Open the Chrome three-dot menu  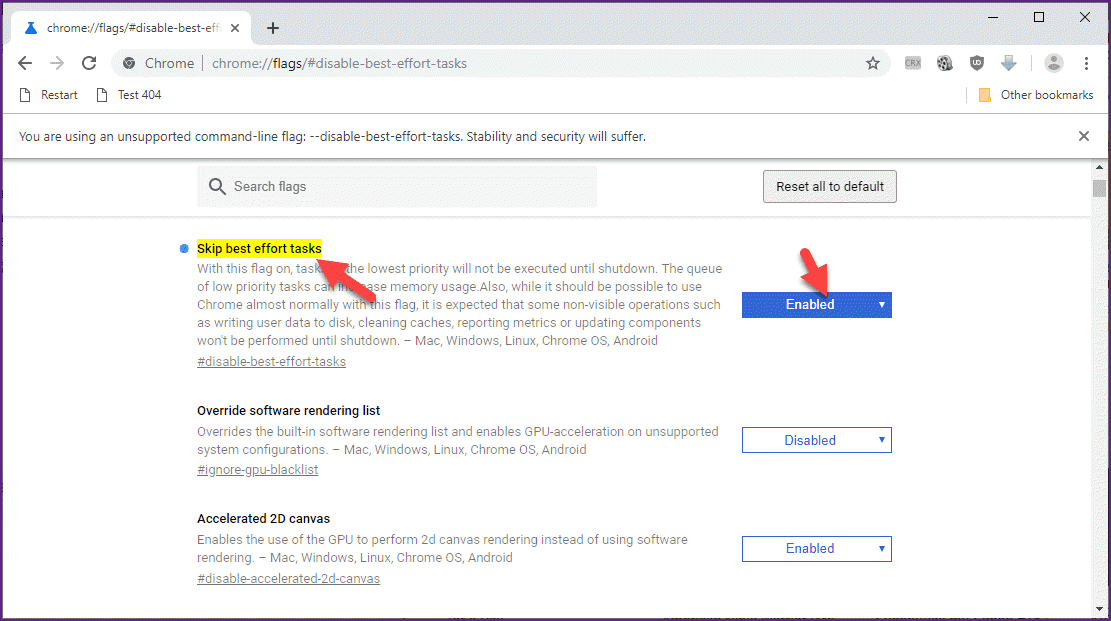(1086, 63)
